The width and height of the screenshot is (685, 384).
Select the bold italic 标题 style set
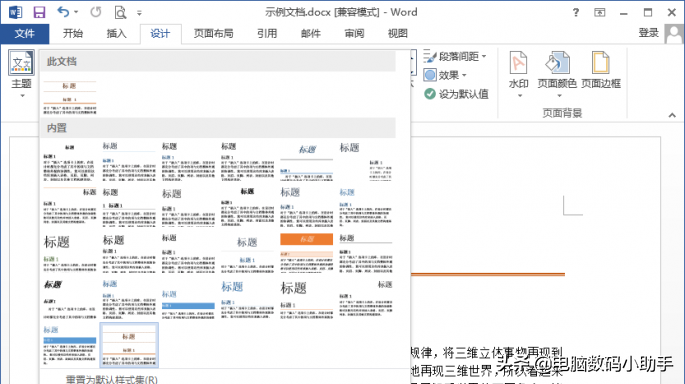tap(69, 300)
